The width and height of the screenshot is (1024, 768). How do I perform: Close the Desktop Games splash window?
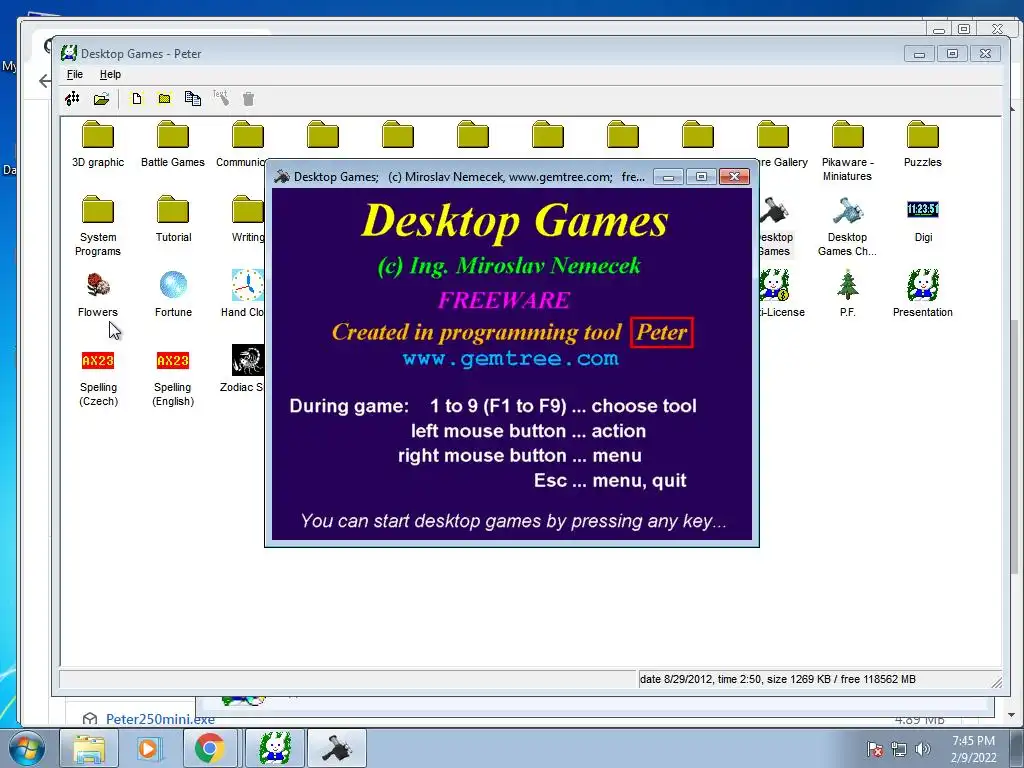click(734, 176)
